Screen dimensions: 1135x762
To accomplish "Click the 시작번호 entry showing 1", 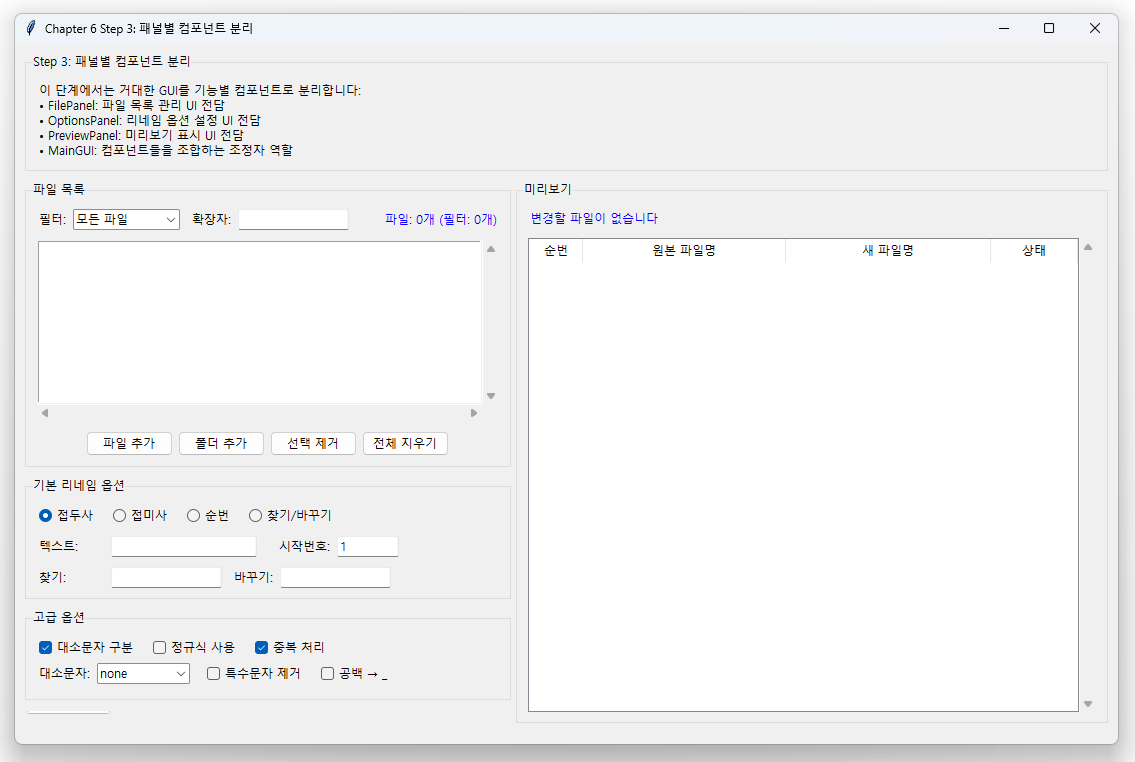I will point(367,546).
